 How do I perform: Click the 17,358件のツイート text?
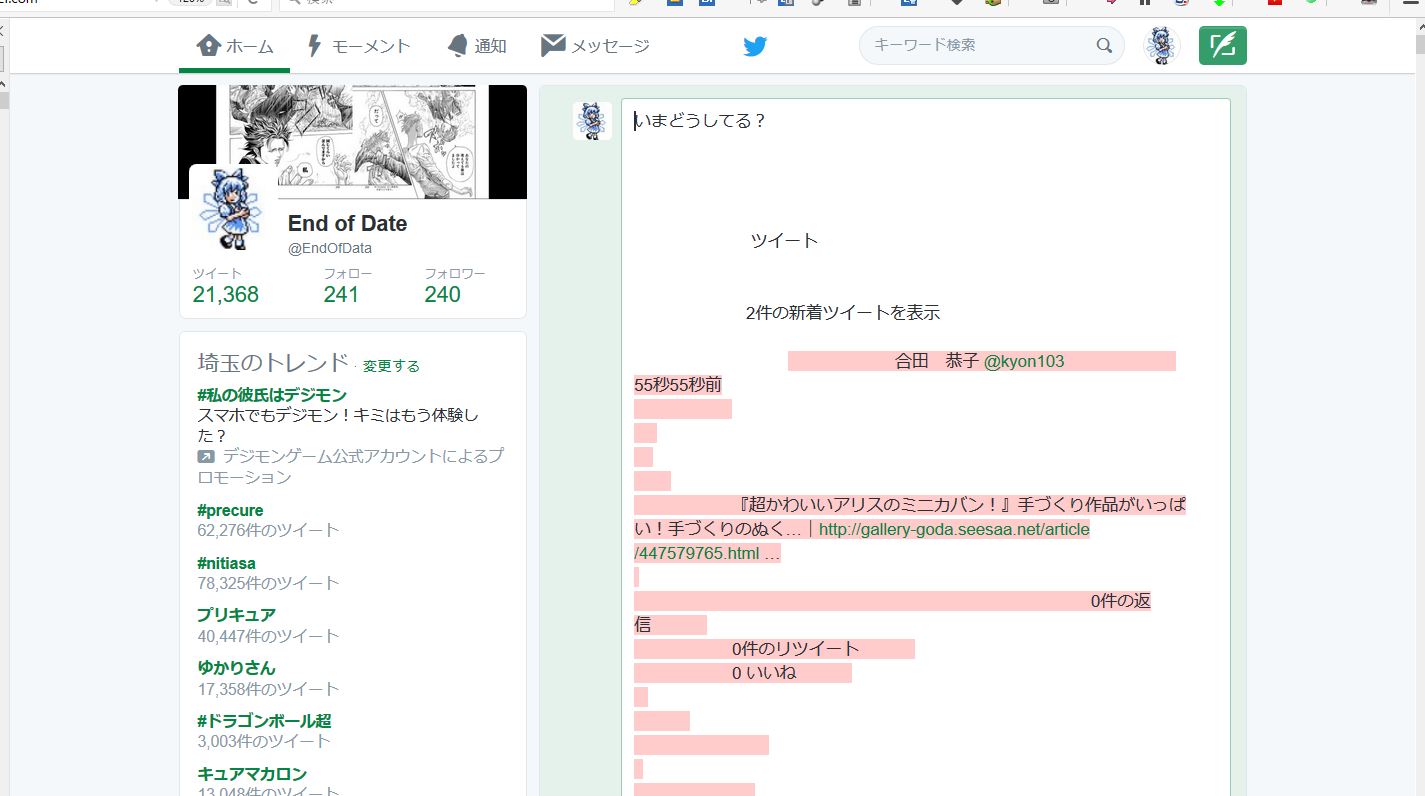pyautogui.click(x=269, y=690)
